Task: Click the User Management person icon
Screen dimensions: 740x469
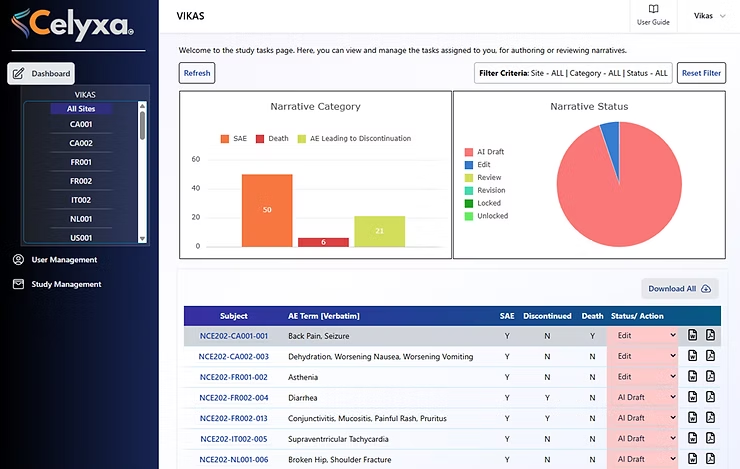Action: tap(18, 260)
